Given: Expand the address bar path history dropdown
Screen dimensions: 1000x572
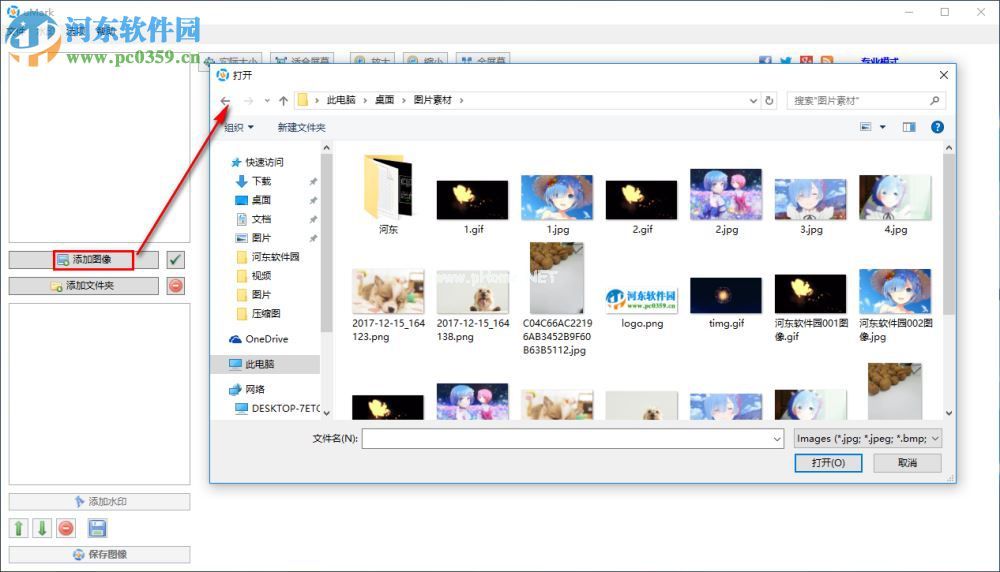Looking at the screenshot, I should tap(753, 101).
